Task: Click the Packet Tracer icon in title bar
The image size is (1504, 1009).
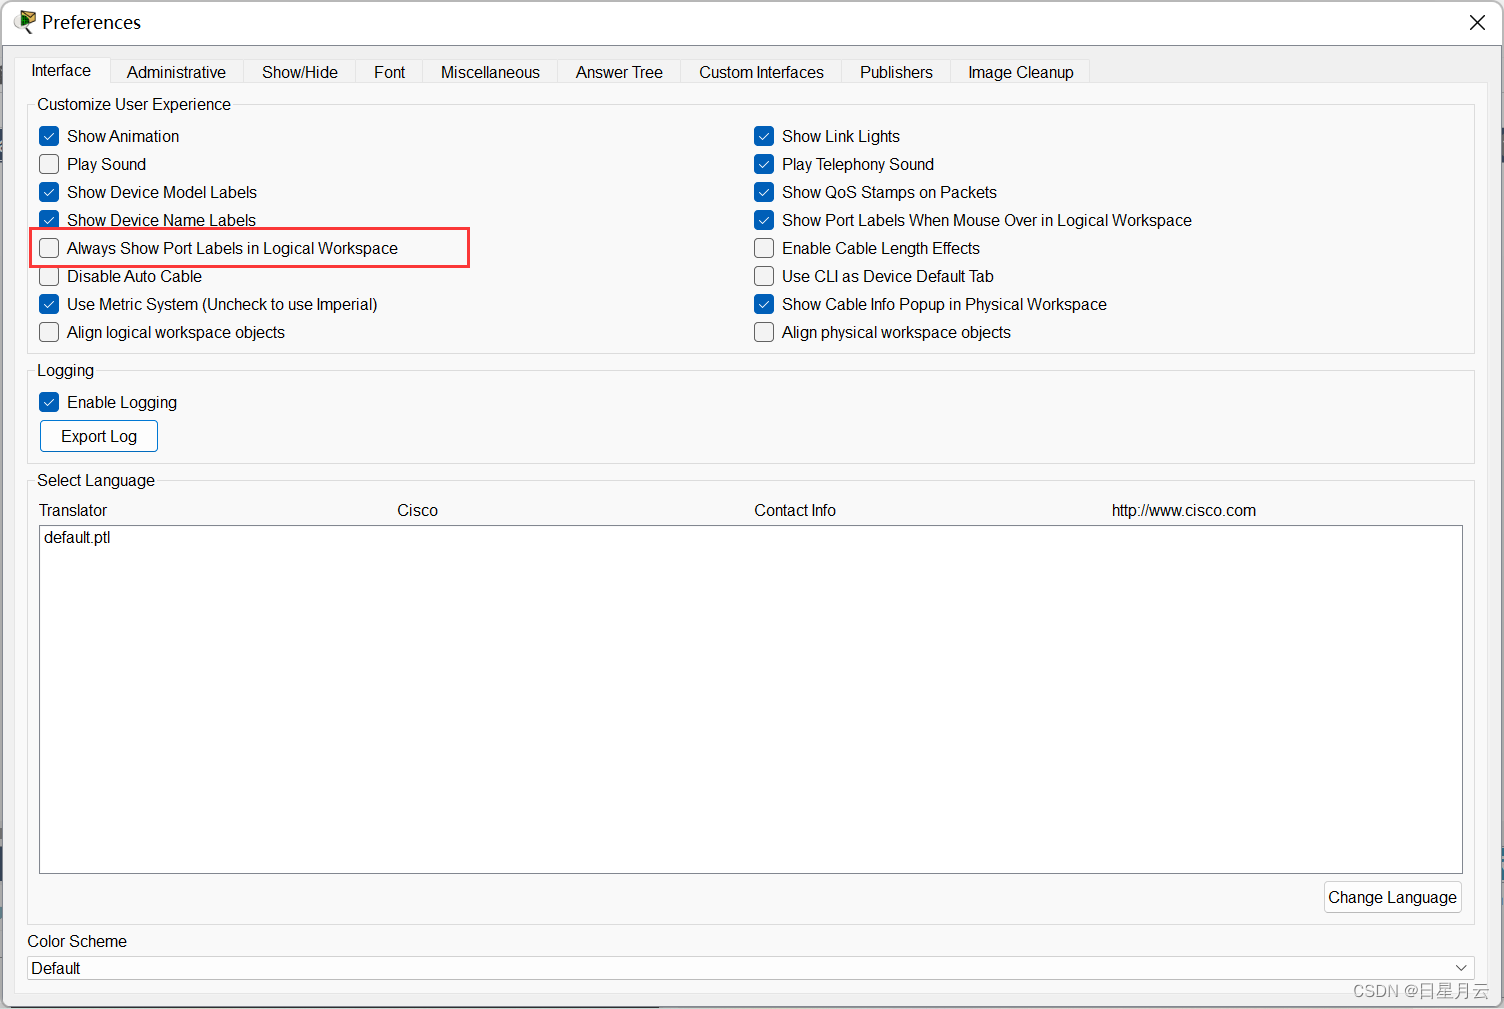Action: (25, 22)
